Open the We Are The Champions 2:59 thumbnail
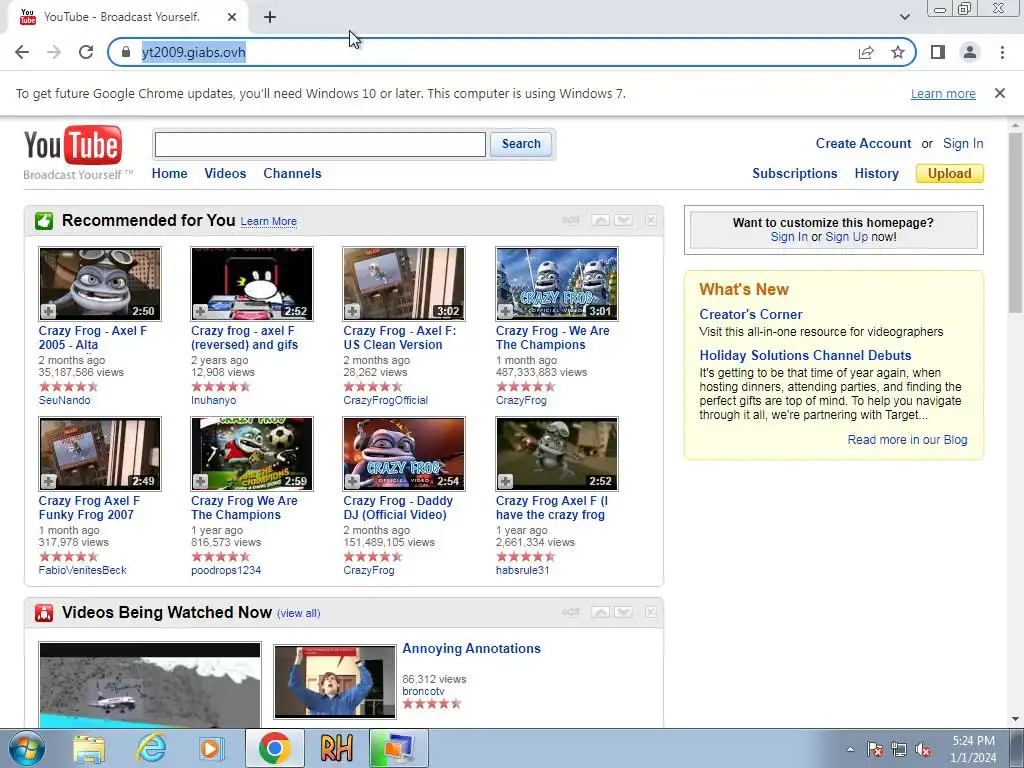 pyautogui.click(x=252, y=454)
